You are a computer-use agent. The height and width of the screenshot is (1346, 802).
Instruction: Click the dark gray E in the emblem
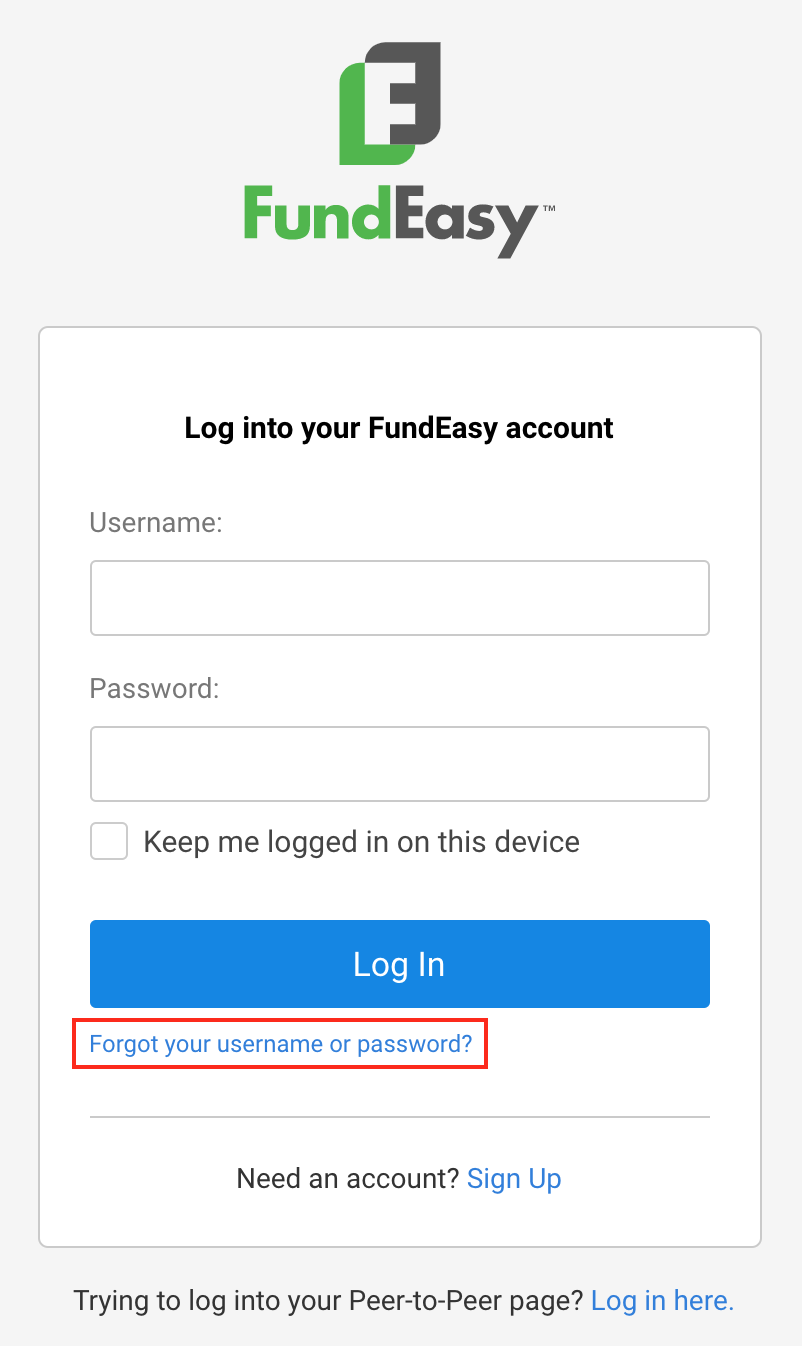pyautogui.click(x=411, y=95)
